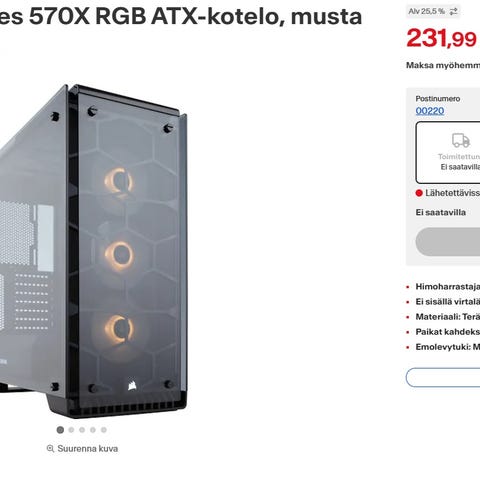Open the Maksa myöhemmin payment info
The image size is (480, 480).
coord(443,65)
